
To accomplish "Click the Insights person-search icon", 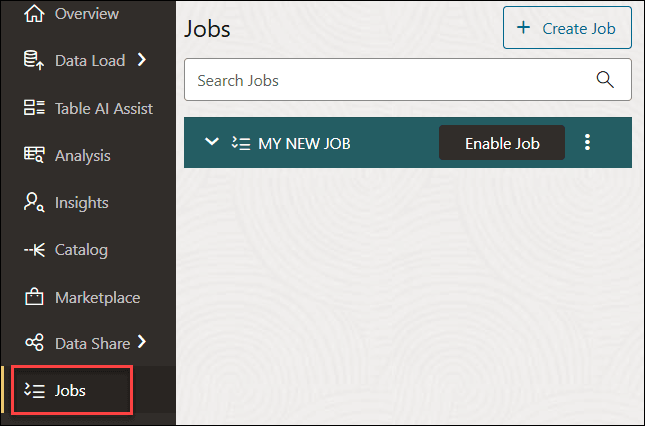I will (x=34, y=203).
